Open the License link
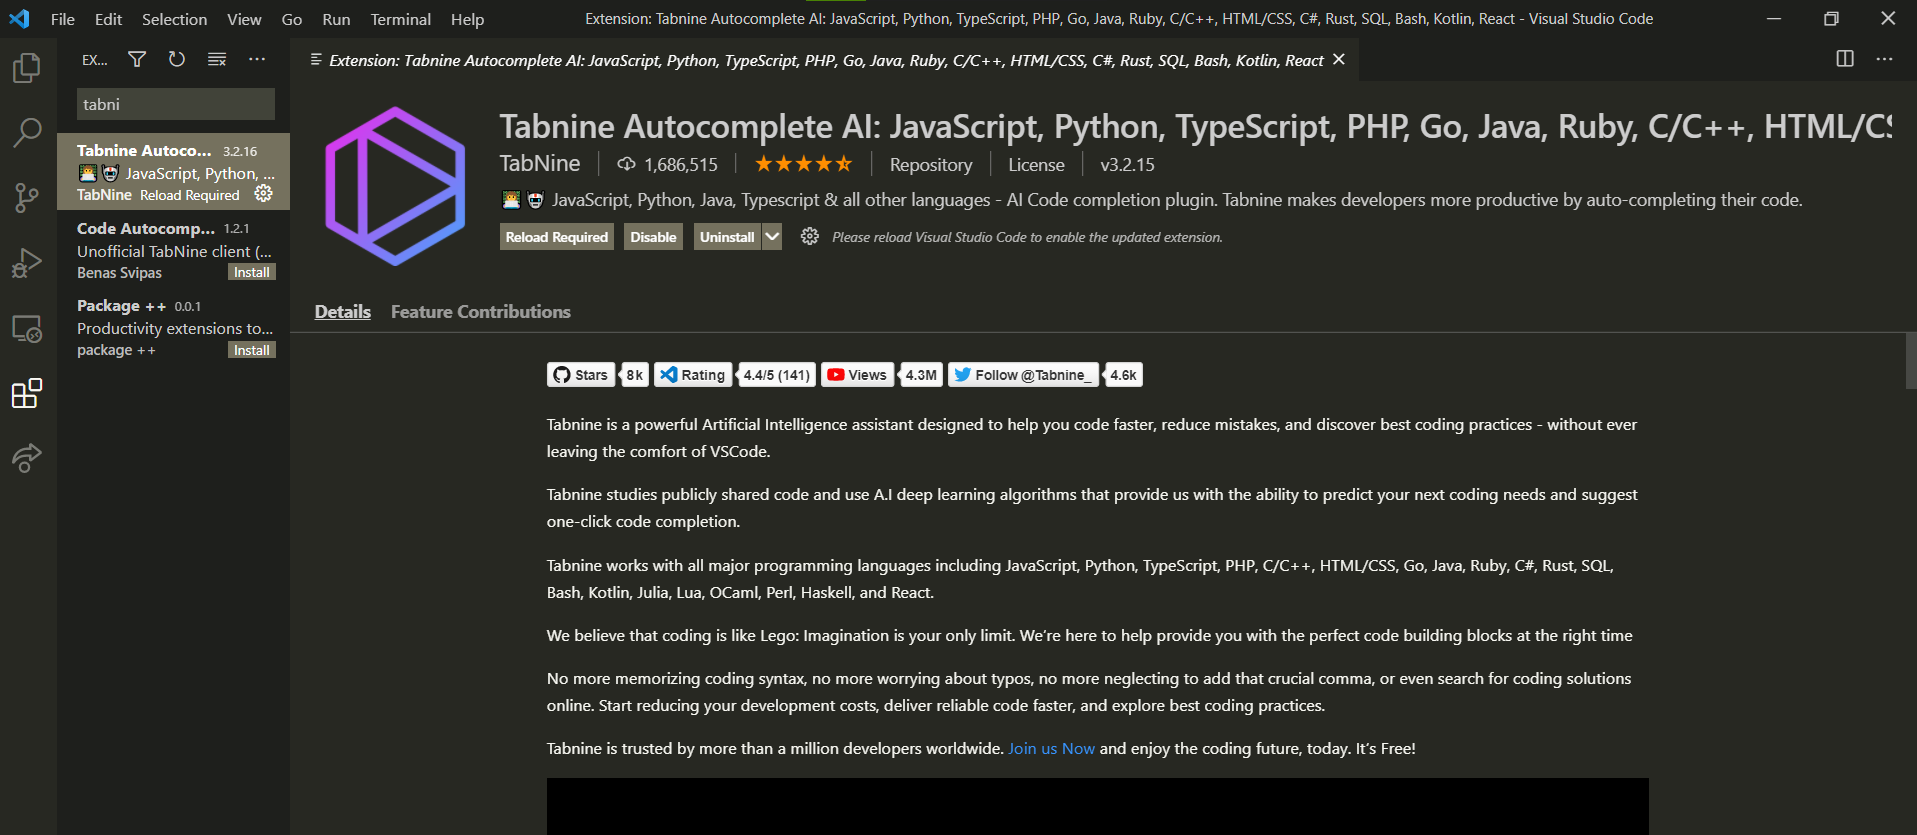The image size is (1917, 835). (x=1036, y=164)
